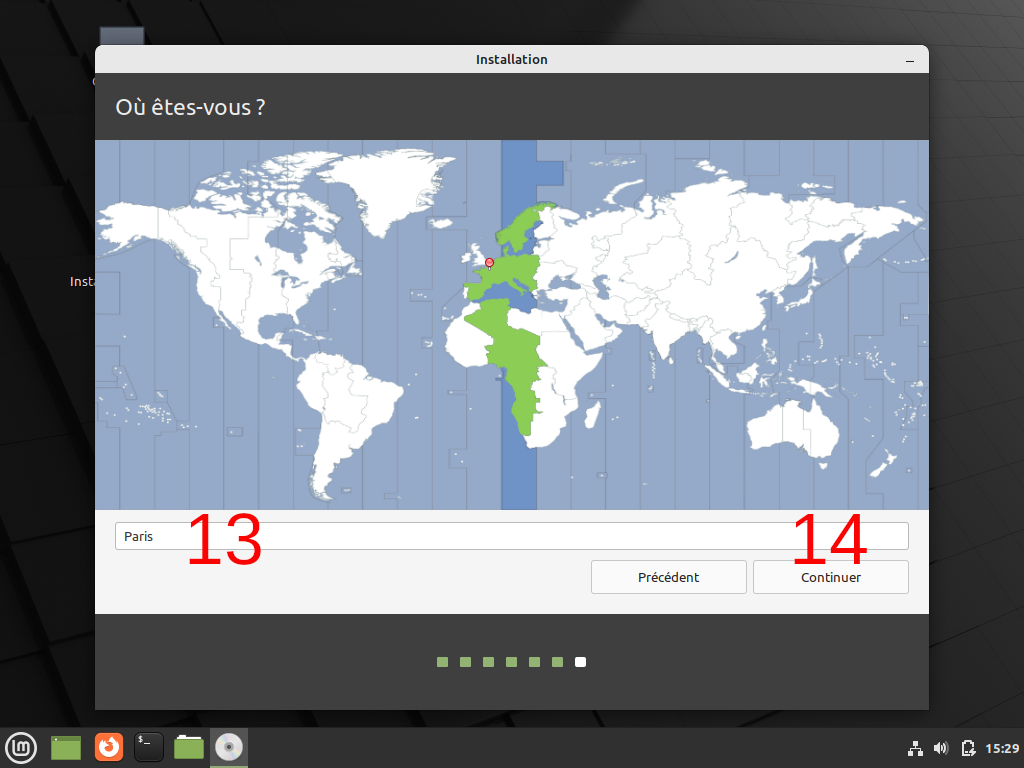
Task: Click the green window button in the taskbar
Action: [64, 747]
